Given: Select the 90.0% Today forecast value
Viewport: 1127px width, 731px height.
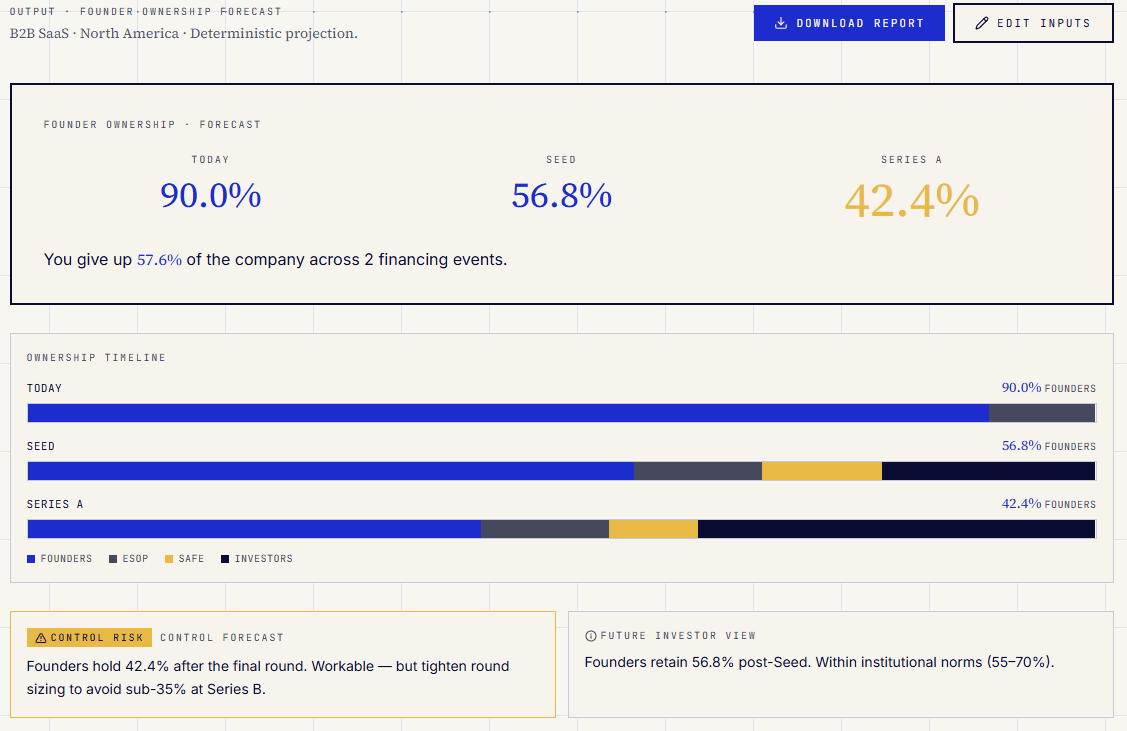Looking at the screenshot, I should [x=211, y=196].
